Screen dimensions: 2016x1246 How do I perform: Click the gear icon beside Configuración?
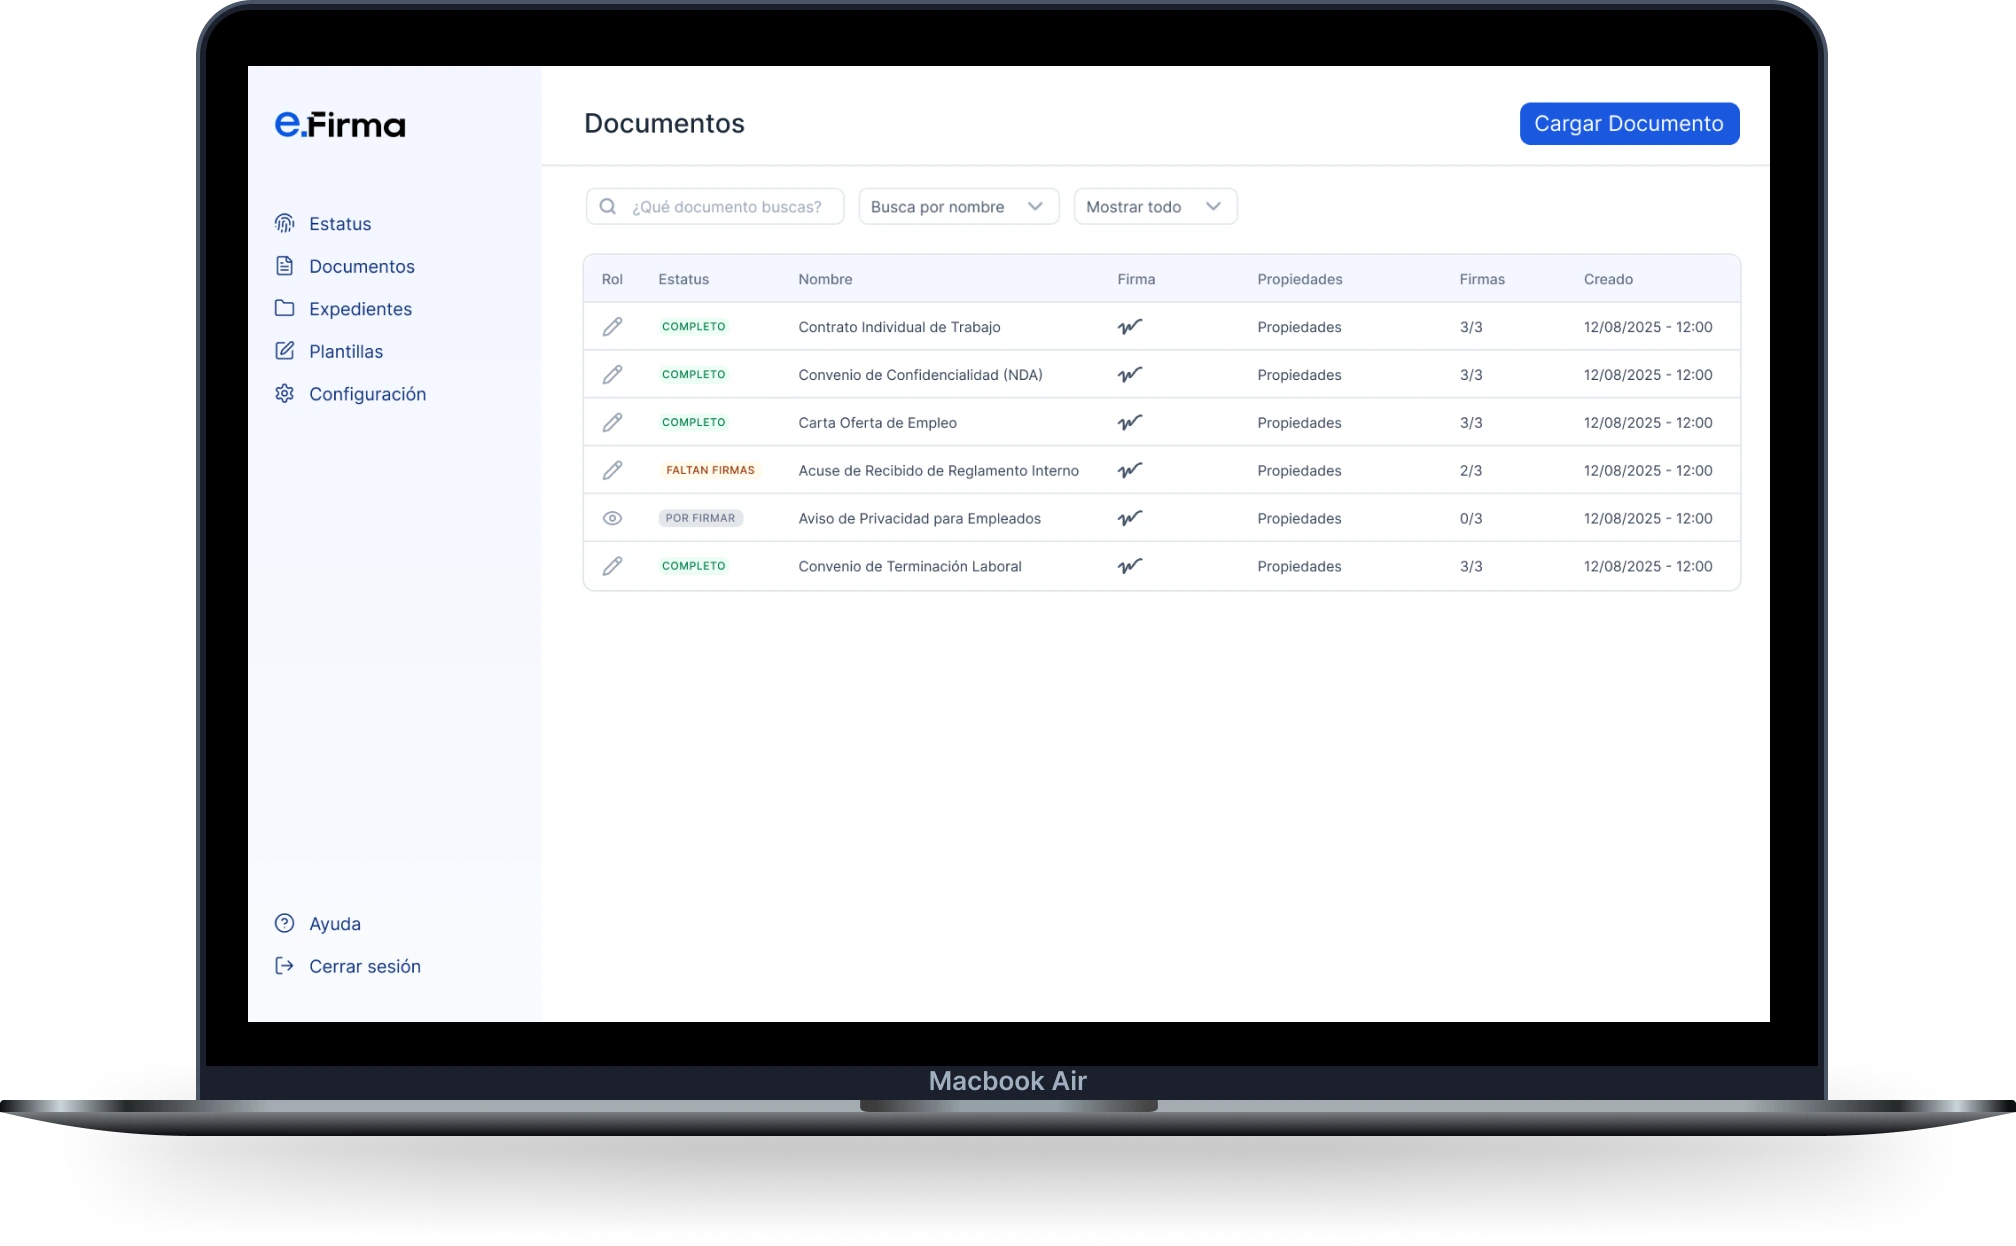coord(285,394)
